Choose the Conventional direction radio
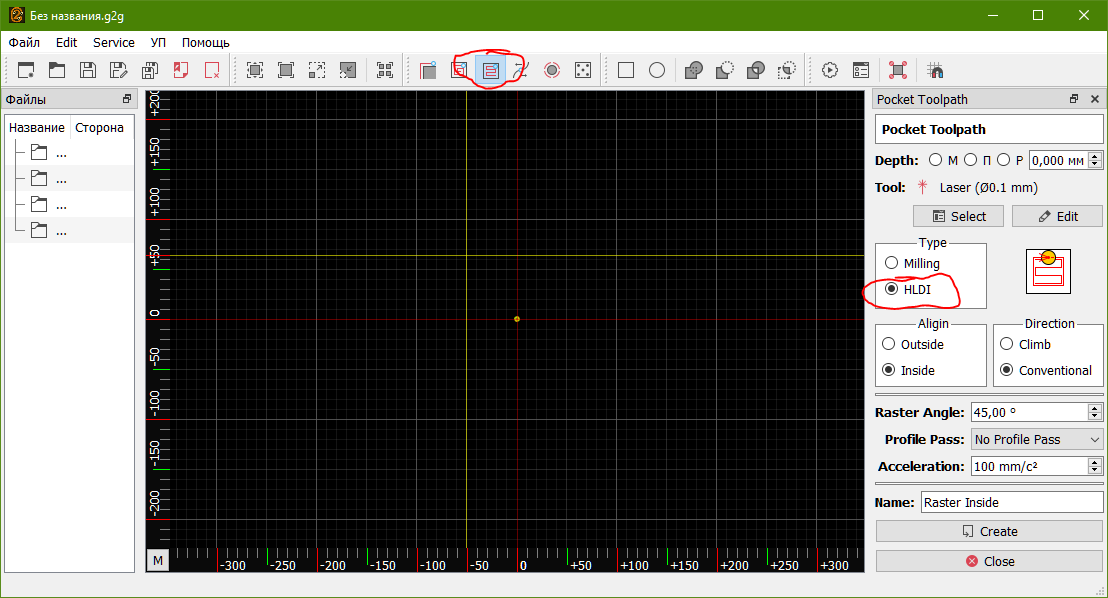This screenshot has height=598, width=1108. [x=1007, y=370]
